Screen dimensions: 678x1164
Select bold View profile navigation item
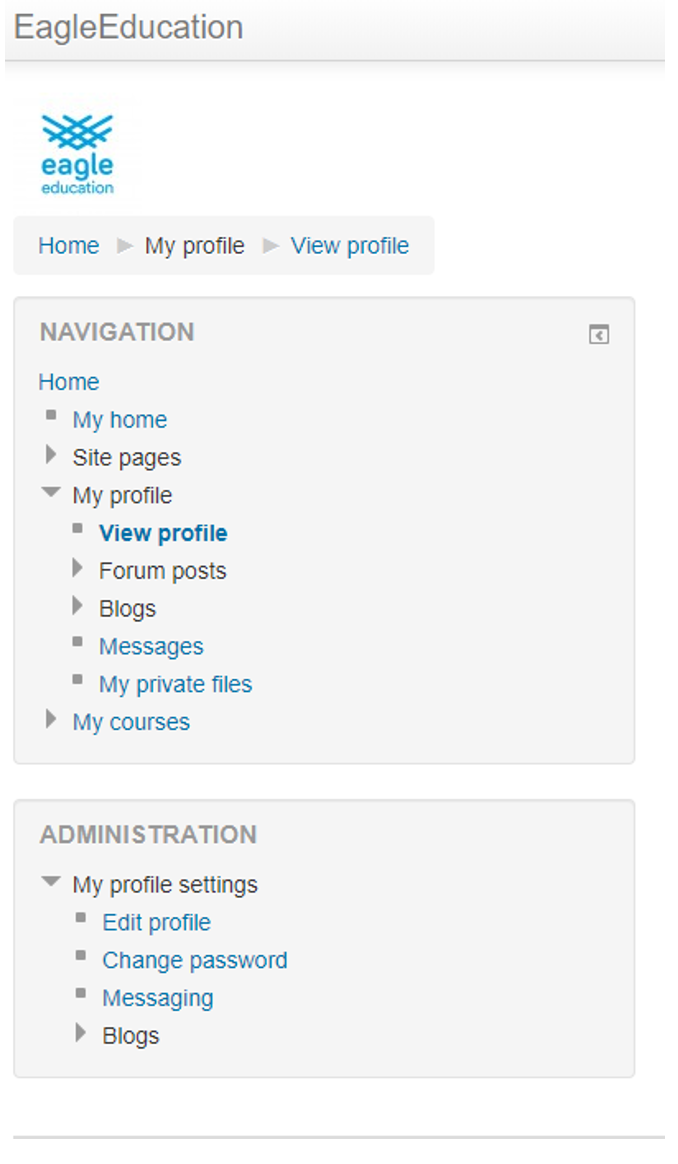pyautogui.click(x=163, y=533)
